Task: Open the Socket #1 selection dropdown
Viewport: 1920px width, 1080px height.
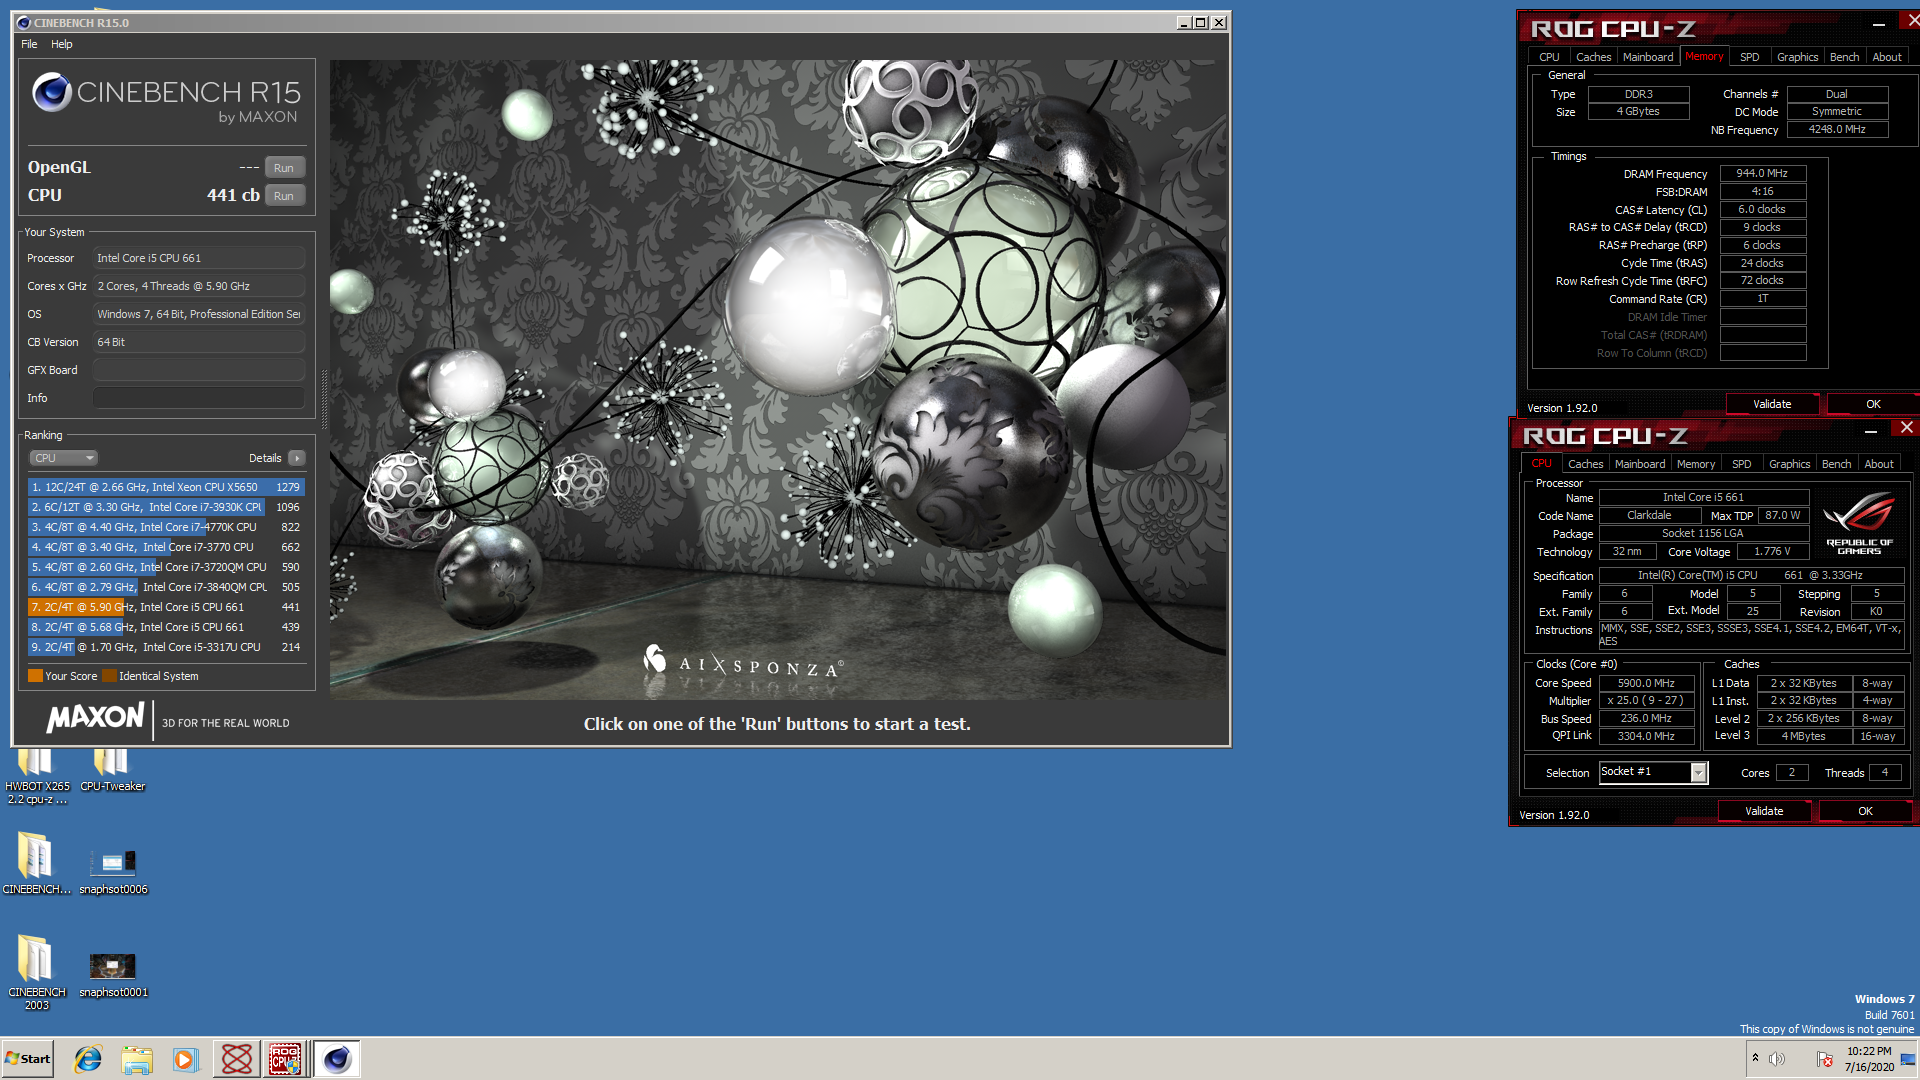Action: tap(1653, 772)
